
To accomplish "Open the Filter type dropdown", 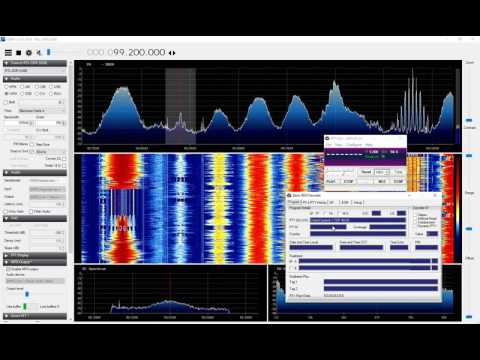I will [x=42, y=111].
